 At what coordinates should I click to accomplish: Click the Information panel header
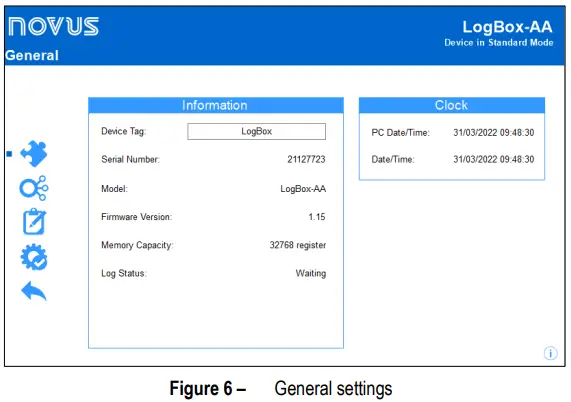(x=216, y=105)
